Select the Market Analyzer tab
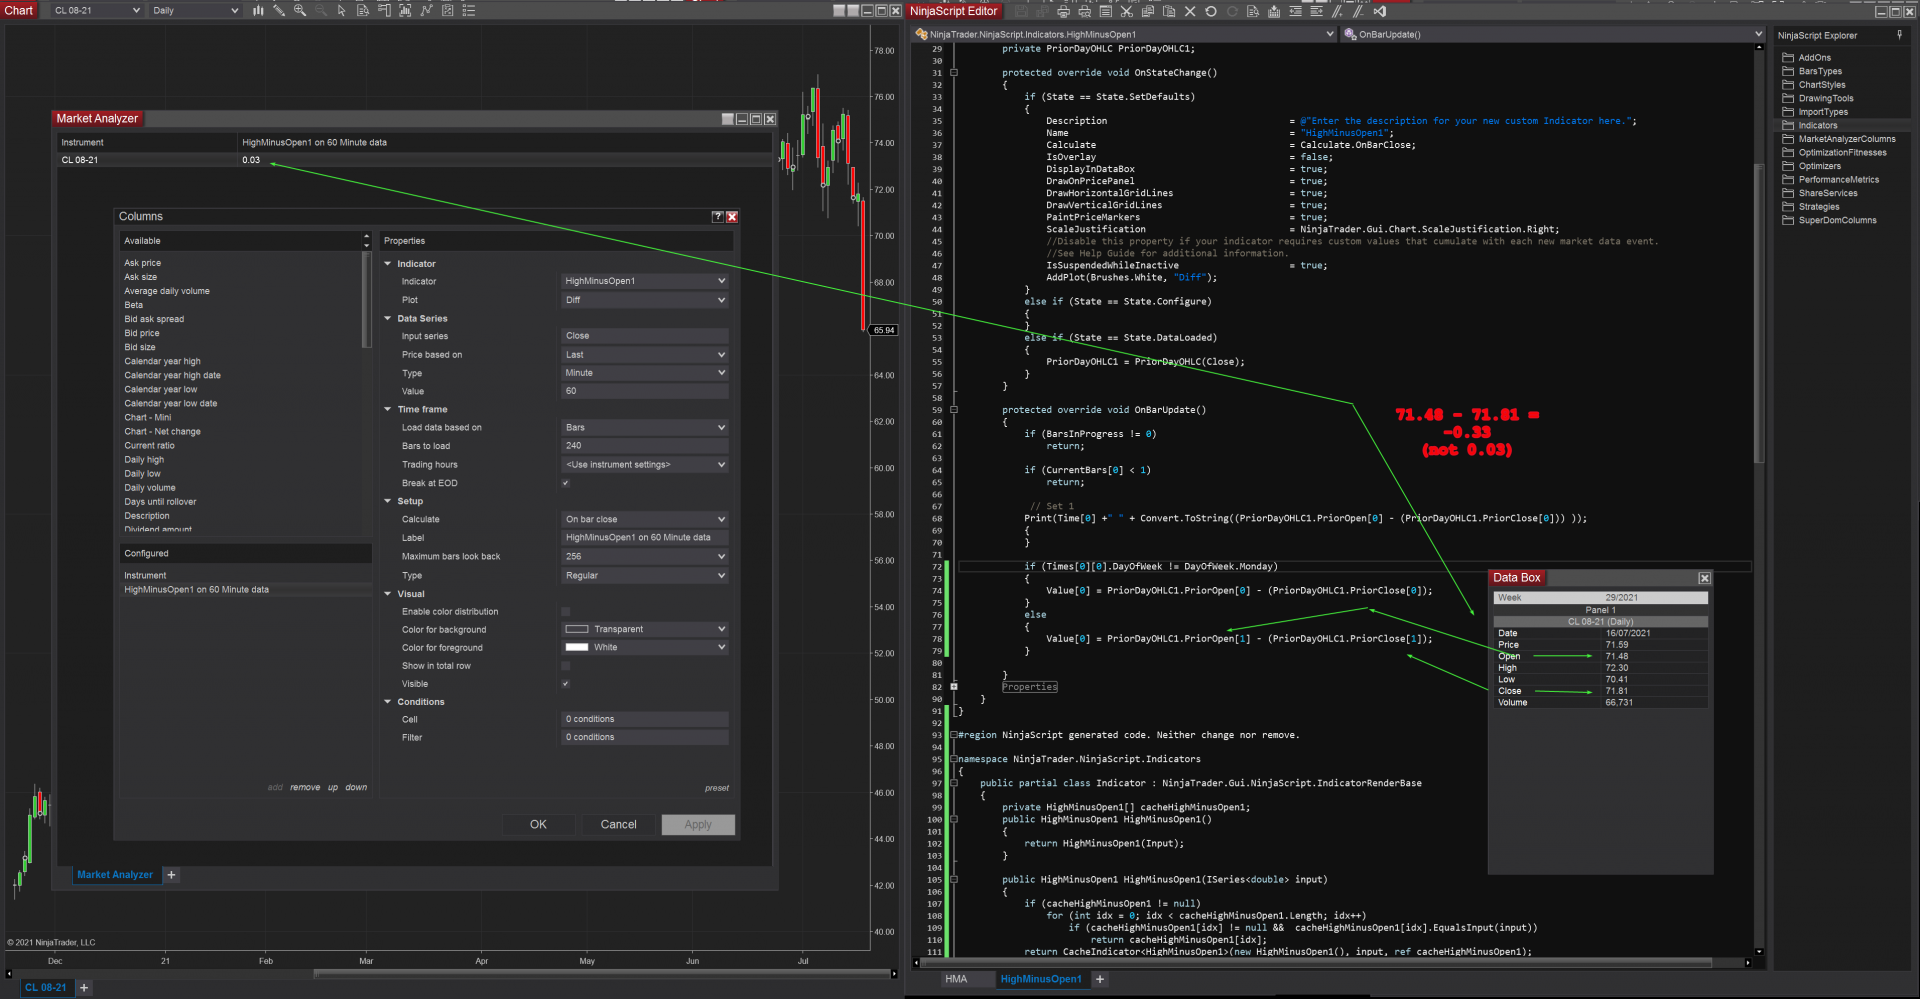Screen dimensions: 1920x999 (x=115, y=875)
